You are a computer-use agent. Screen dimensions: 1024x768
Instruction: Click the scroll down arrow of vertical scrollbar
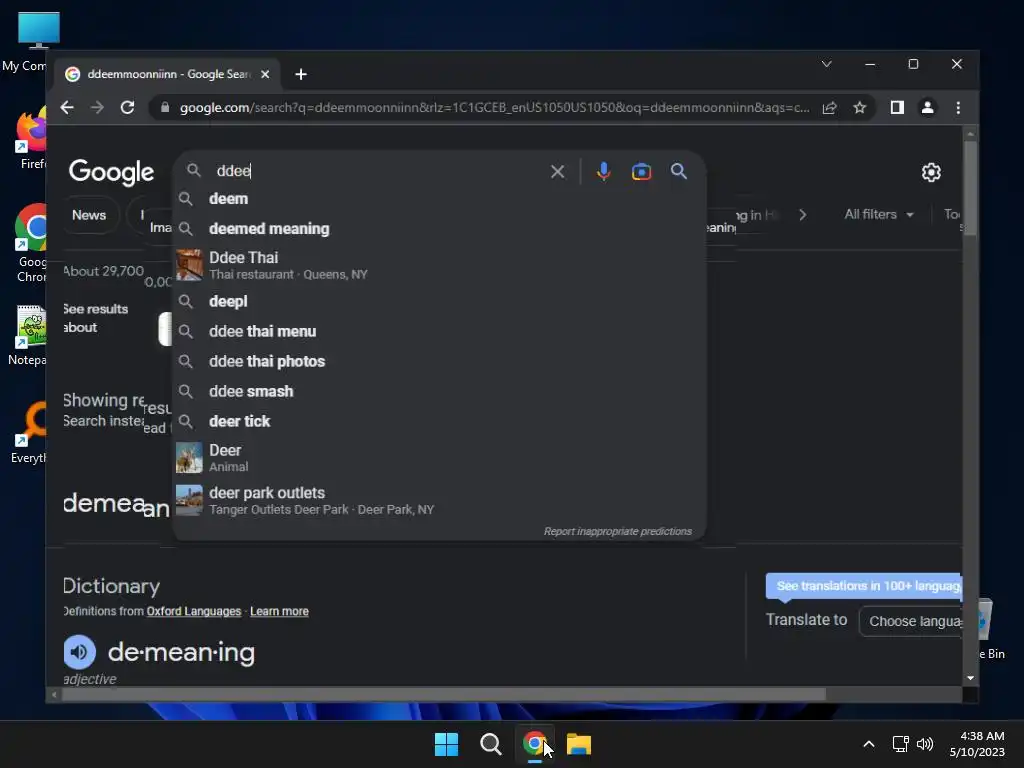[x=970, y=678]
